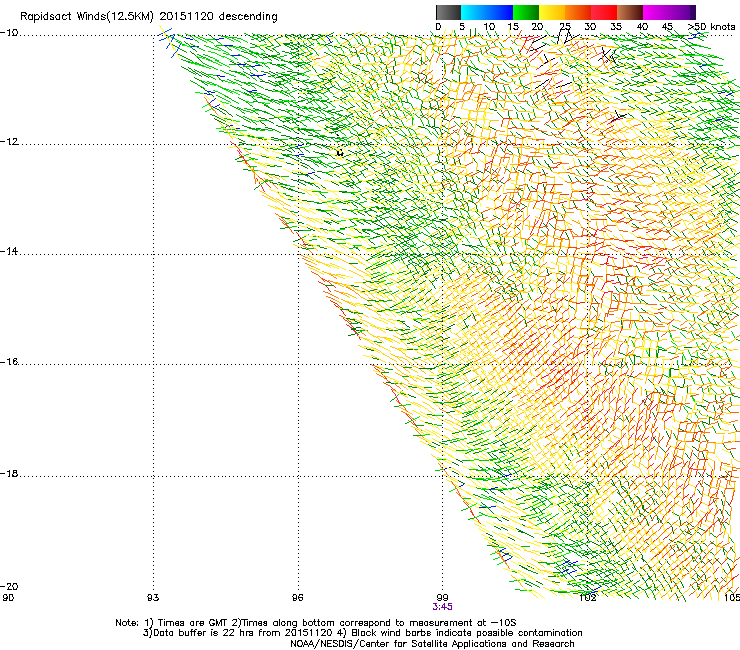Click the 'Data buffer is 22 hrs' note line
Image resolution: width=740 pixels, height=650 pixels.
pos(362,633)
